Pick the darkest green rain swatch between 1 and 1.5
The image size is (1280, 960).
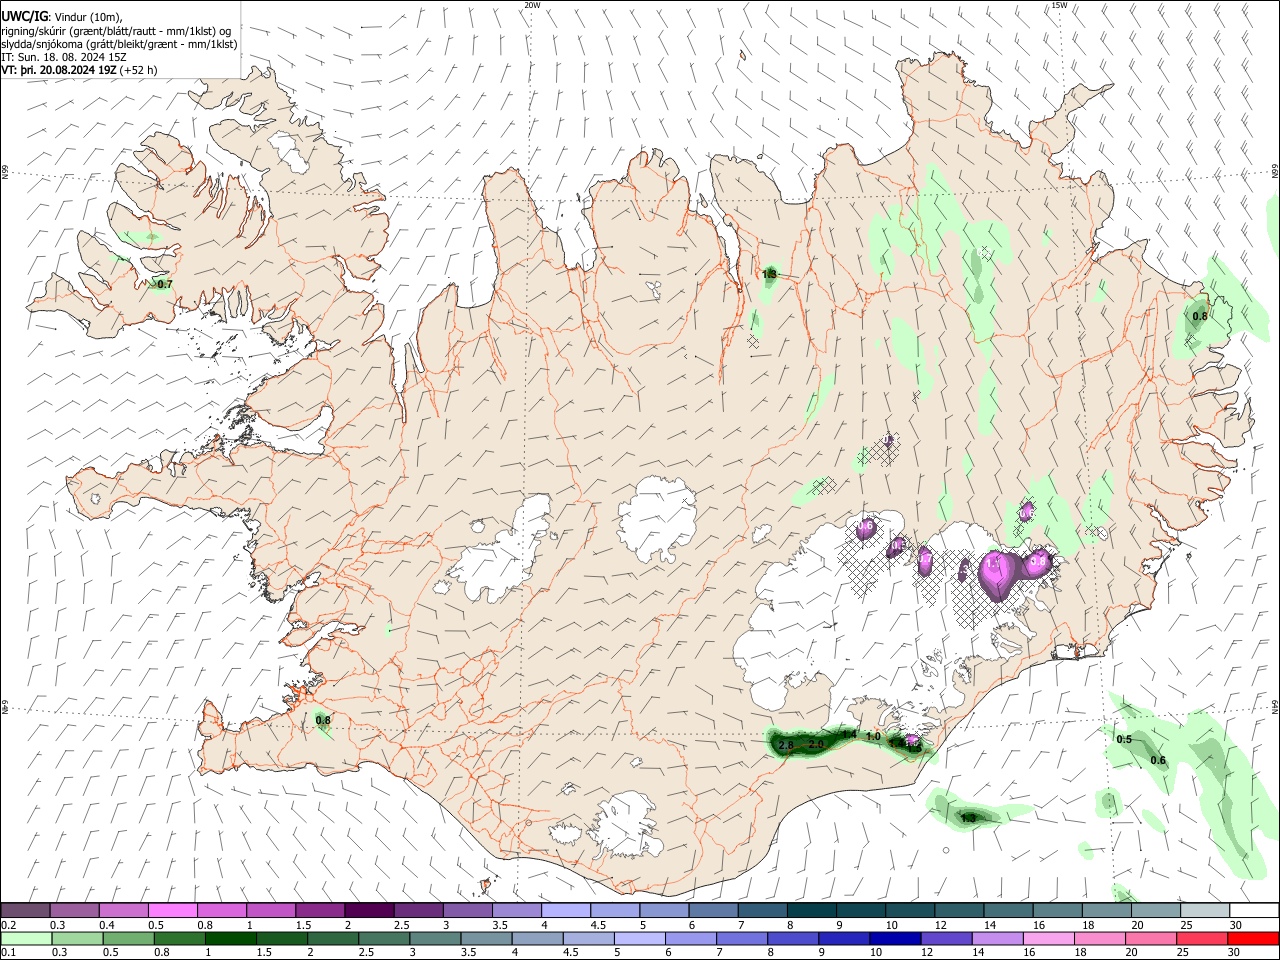[230, 938]
